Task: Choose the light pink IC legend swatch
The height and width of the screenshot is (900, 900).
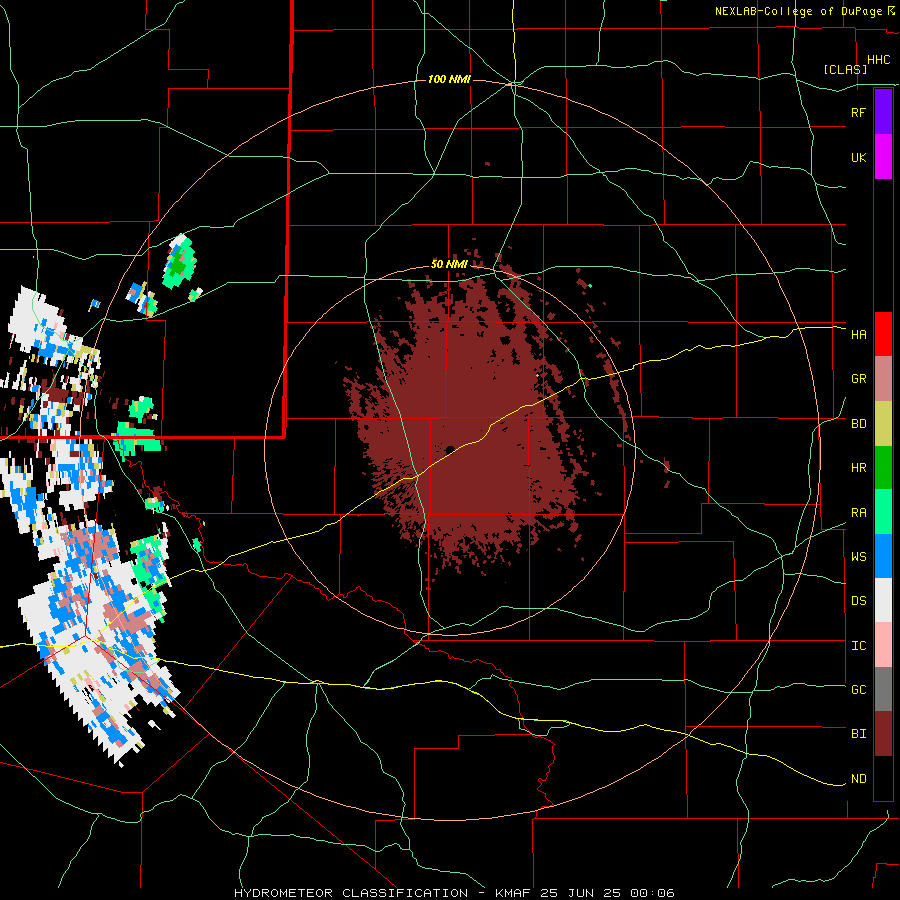Action: [x=883, y=645]
